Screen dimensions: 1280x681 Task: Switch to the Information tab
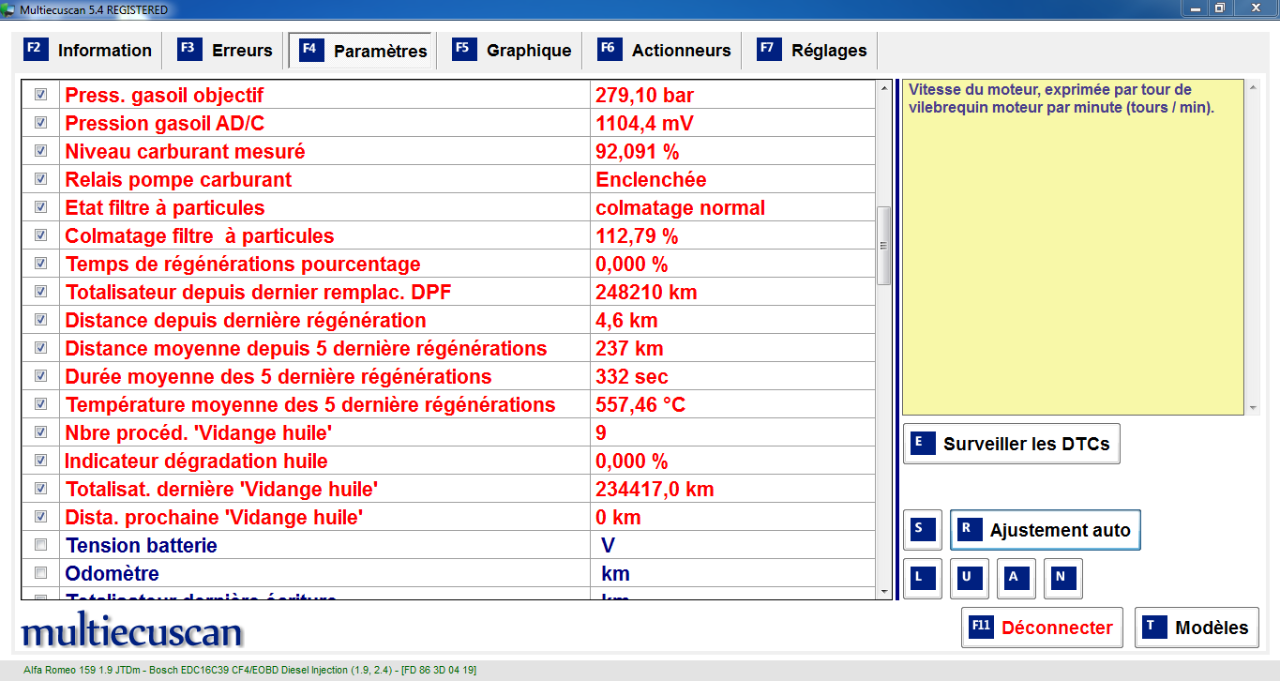[89, 50]
